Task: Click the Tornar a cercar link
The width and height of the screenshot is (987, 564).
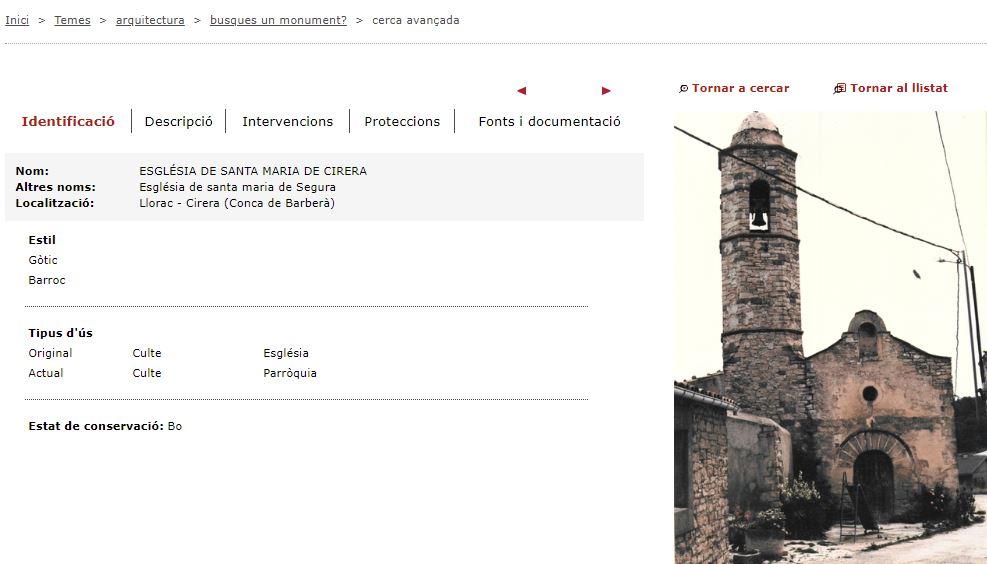Action: click(x=740, y=89)
